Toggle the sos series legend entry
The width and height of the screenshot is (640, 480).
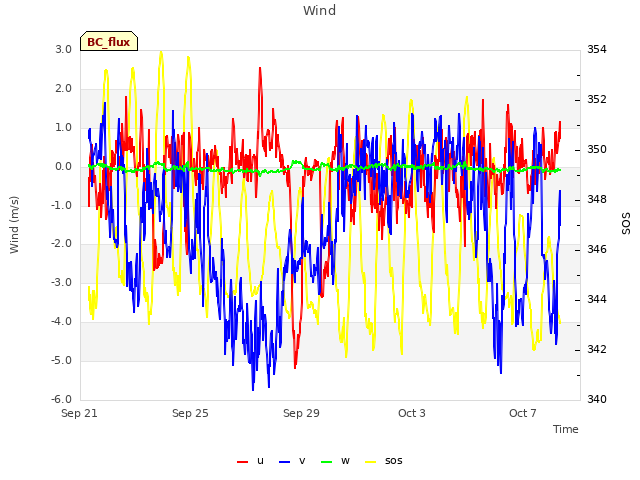pyautogui.click(x=384, y=461)
